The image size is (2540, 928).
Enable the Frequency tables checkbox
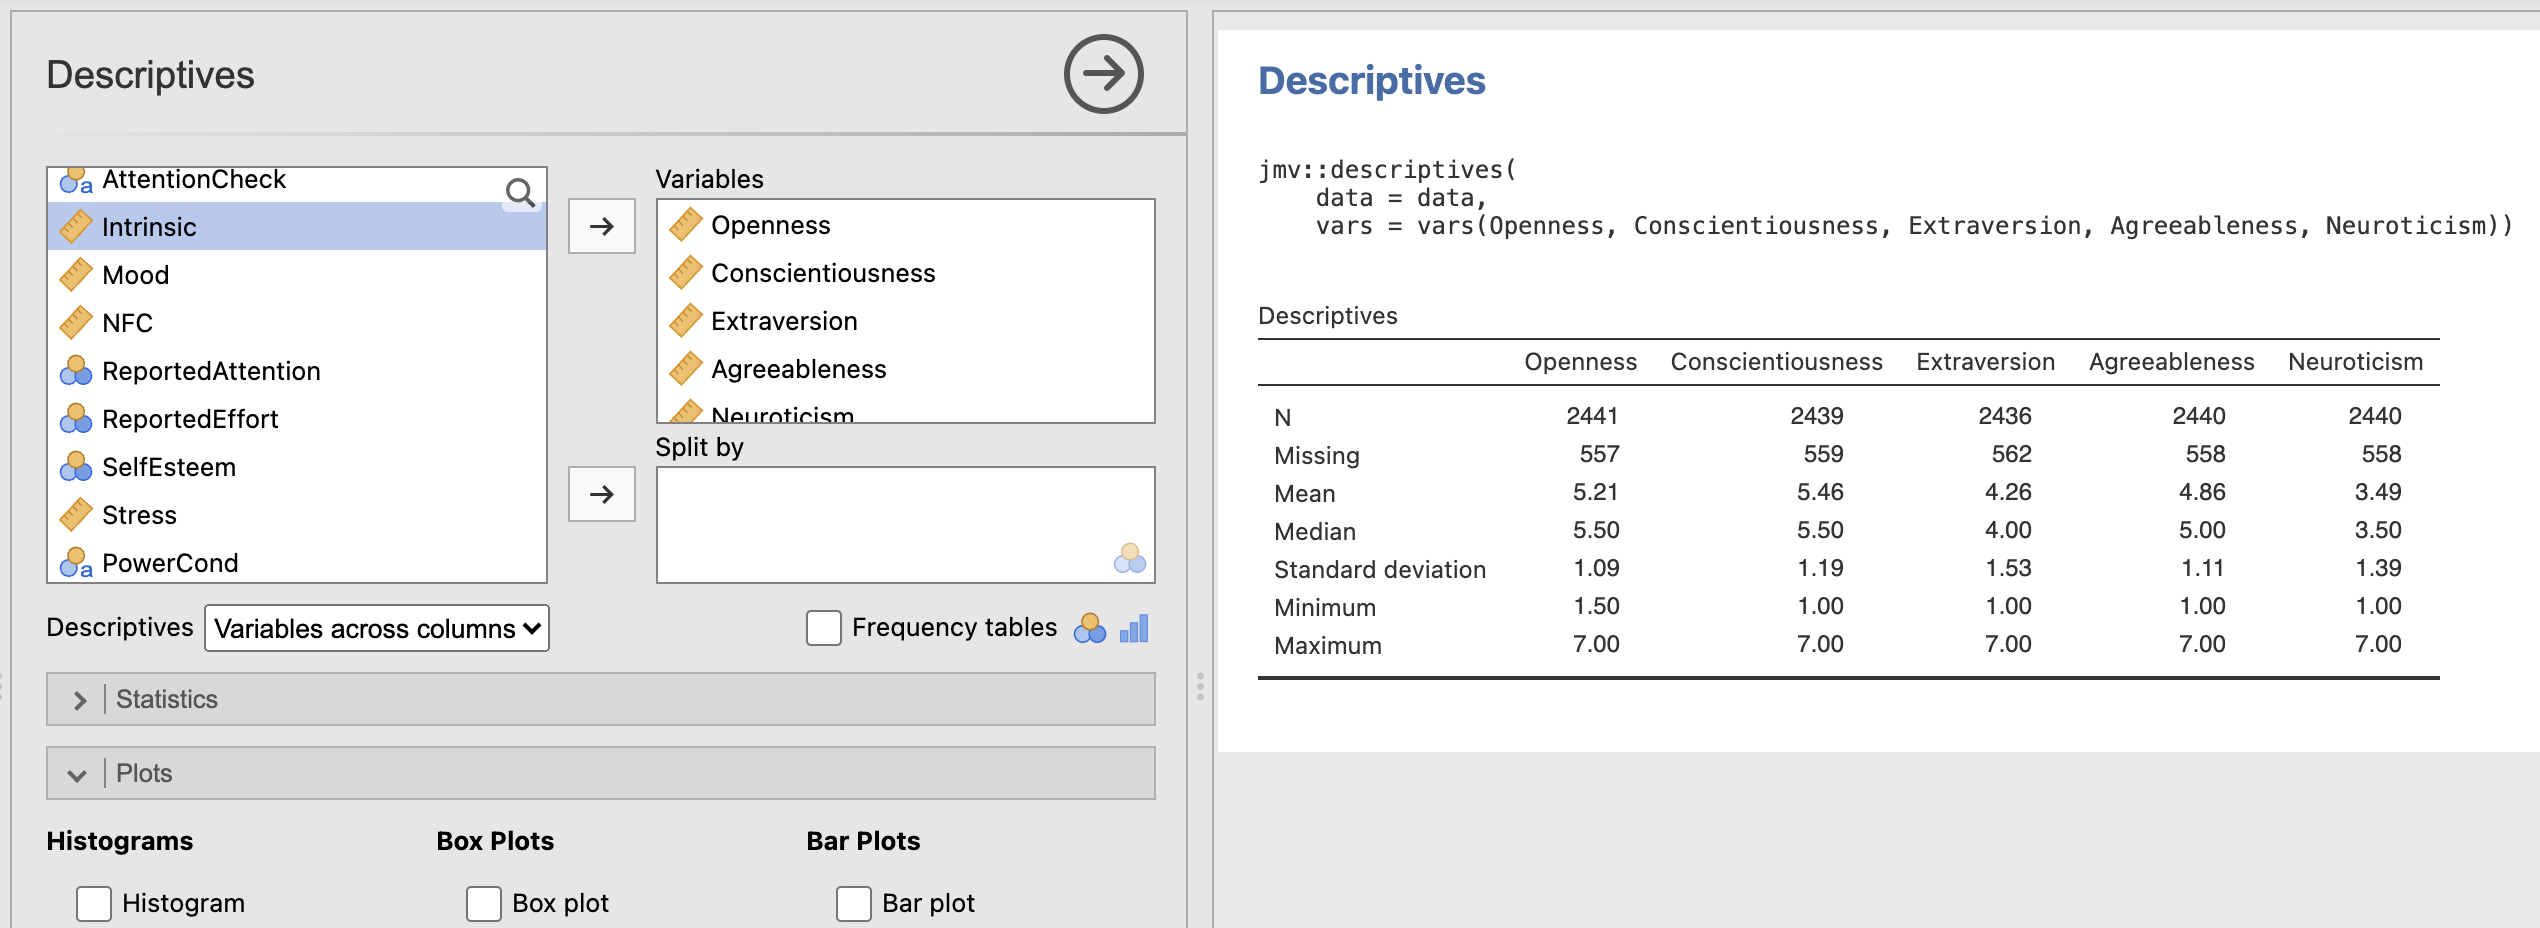(824, 628)
